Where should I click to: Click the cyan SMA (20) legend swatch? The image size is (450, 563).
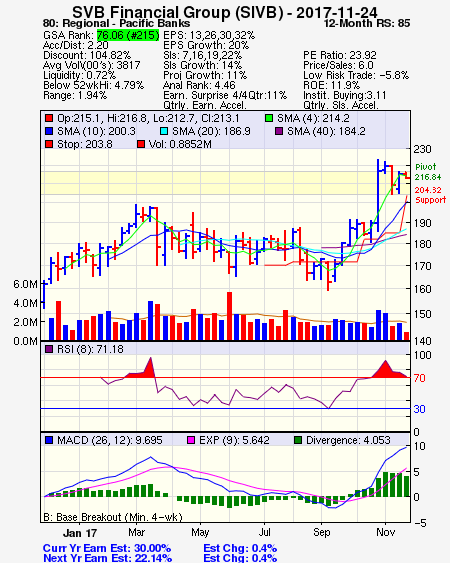pyautogui.click(x=164, y=131)
